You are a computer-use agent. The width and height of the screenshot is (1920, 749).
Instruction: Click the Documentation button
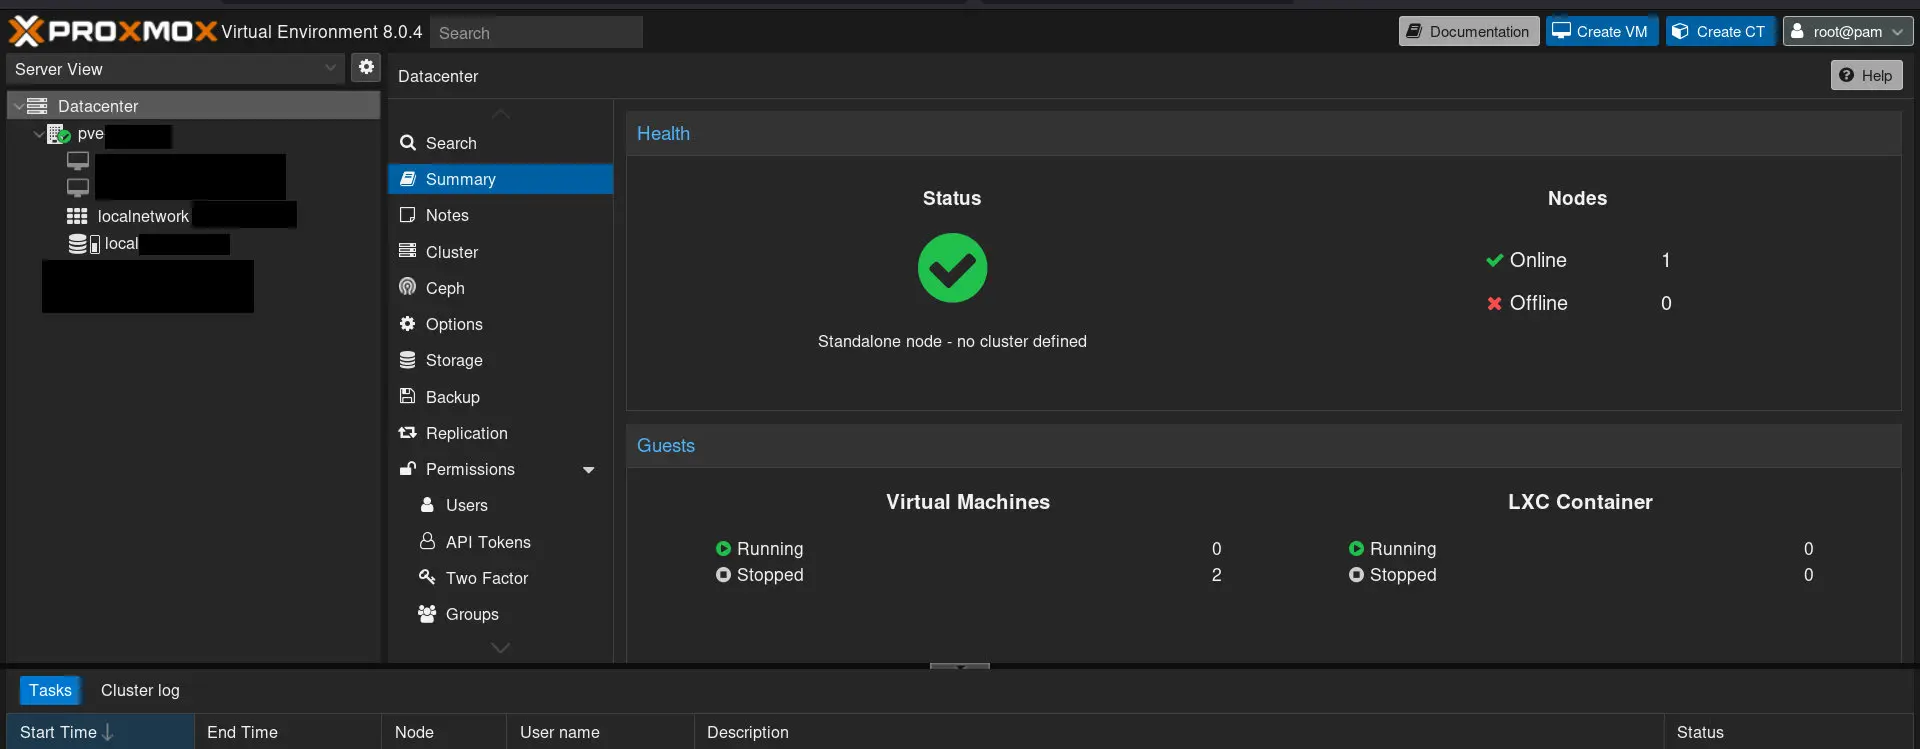(x=1469, y=31)
